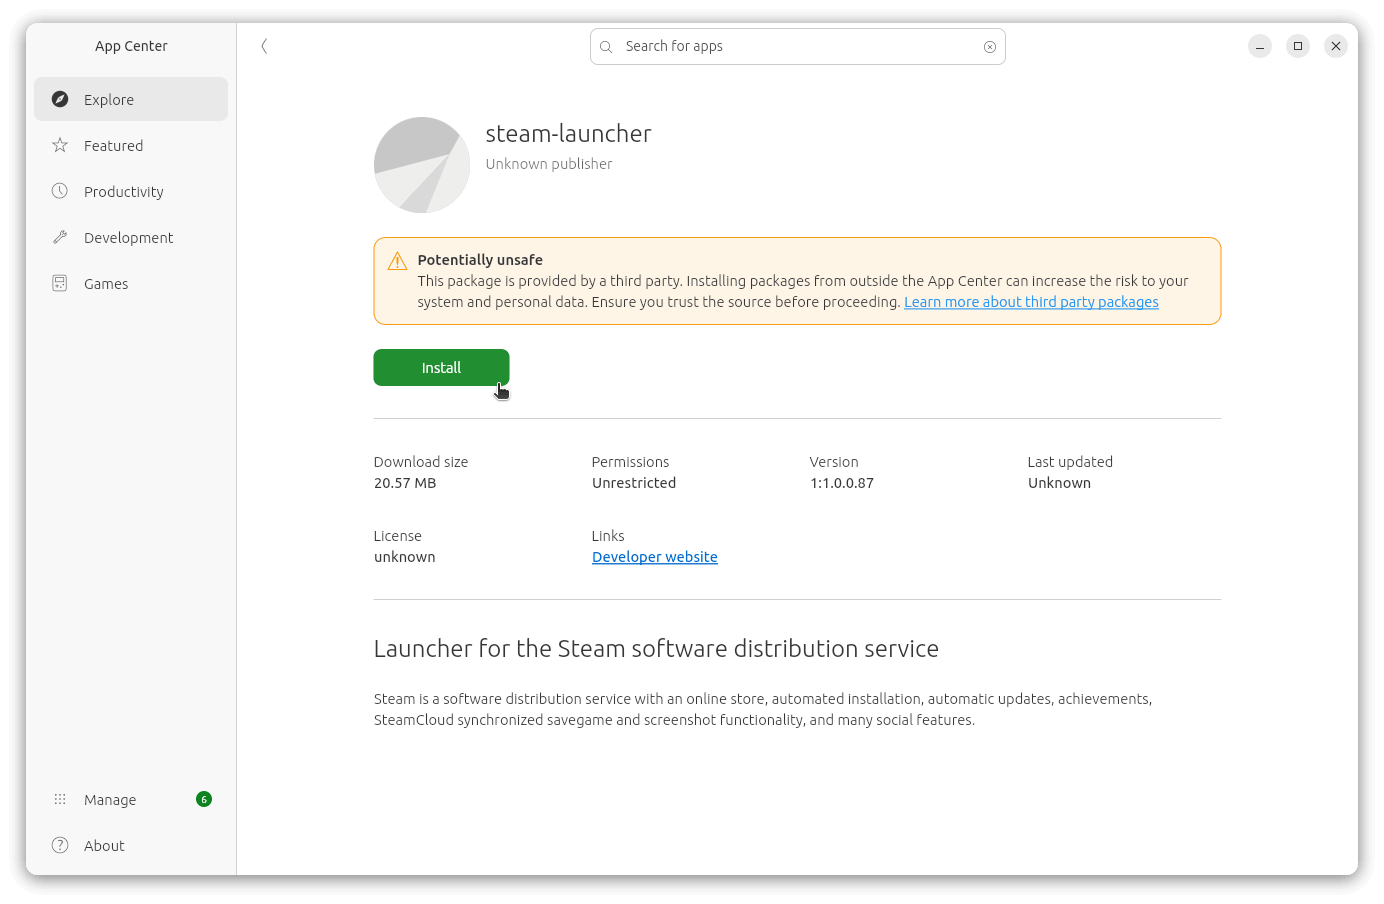The height and width of the screenshot is (904, 1384).
Task: Open the Games category
Action: click(131, 283)
